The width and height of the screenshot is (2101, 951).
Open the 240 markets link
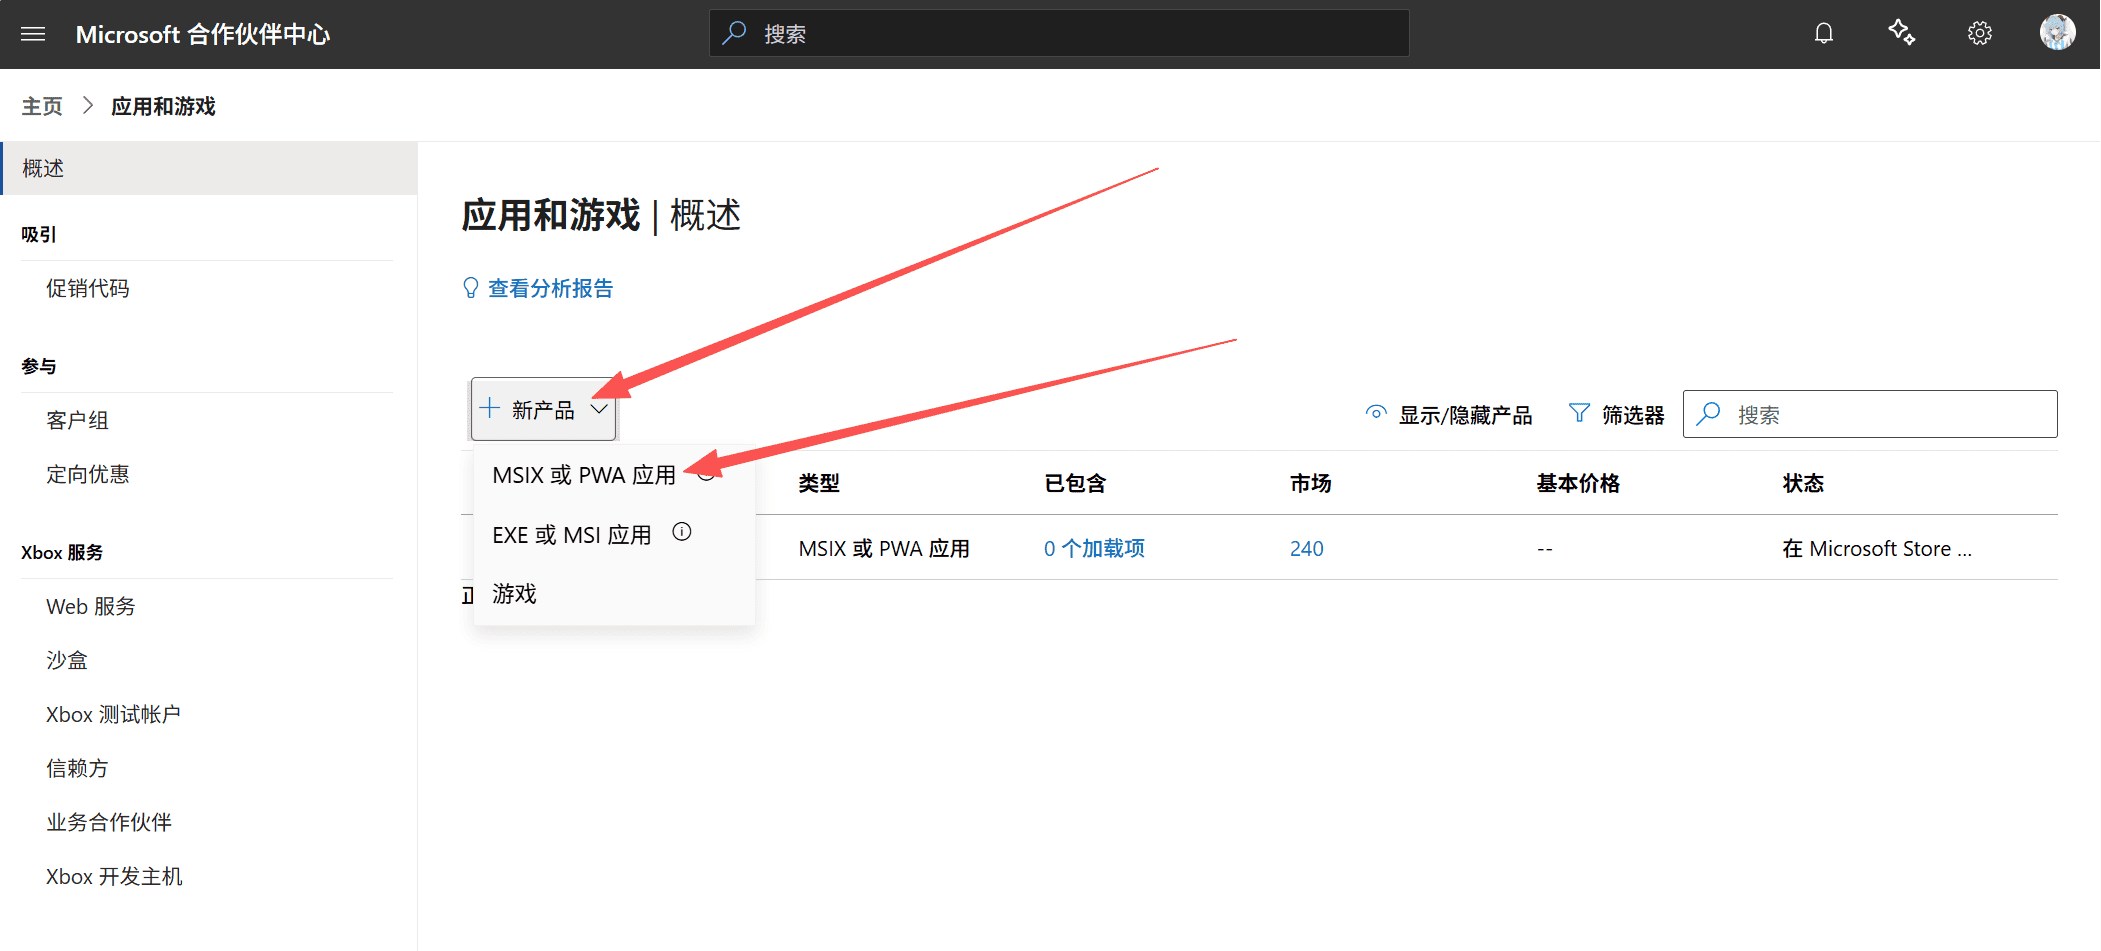(x=1306, y=549)
